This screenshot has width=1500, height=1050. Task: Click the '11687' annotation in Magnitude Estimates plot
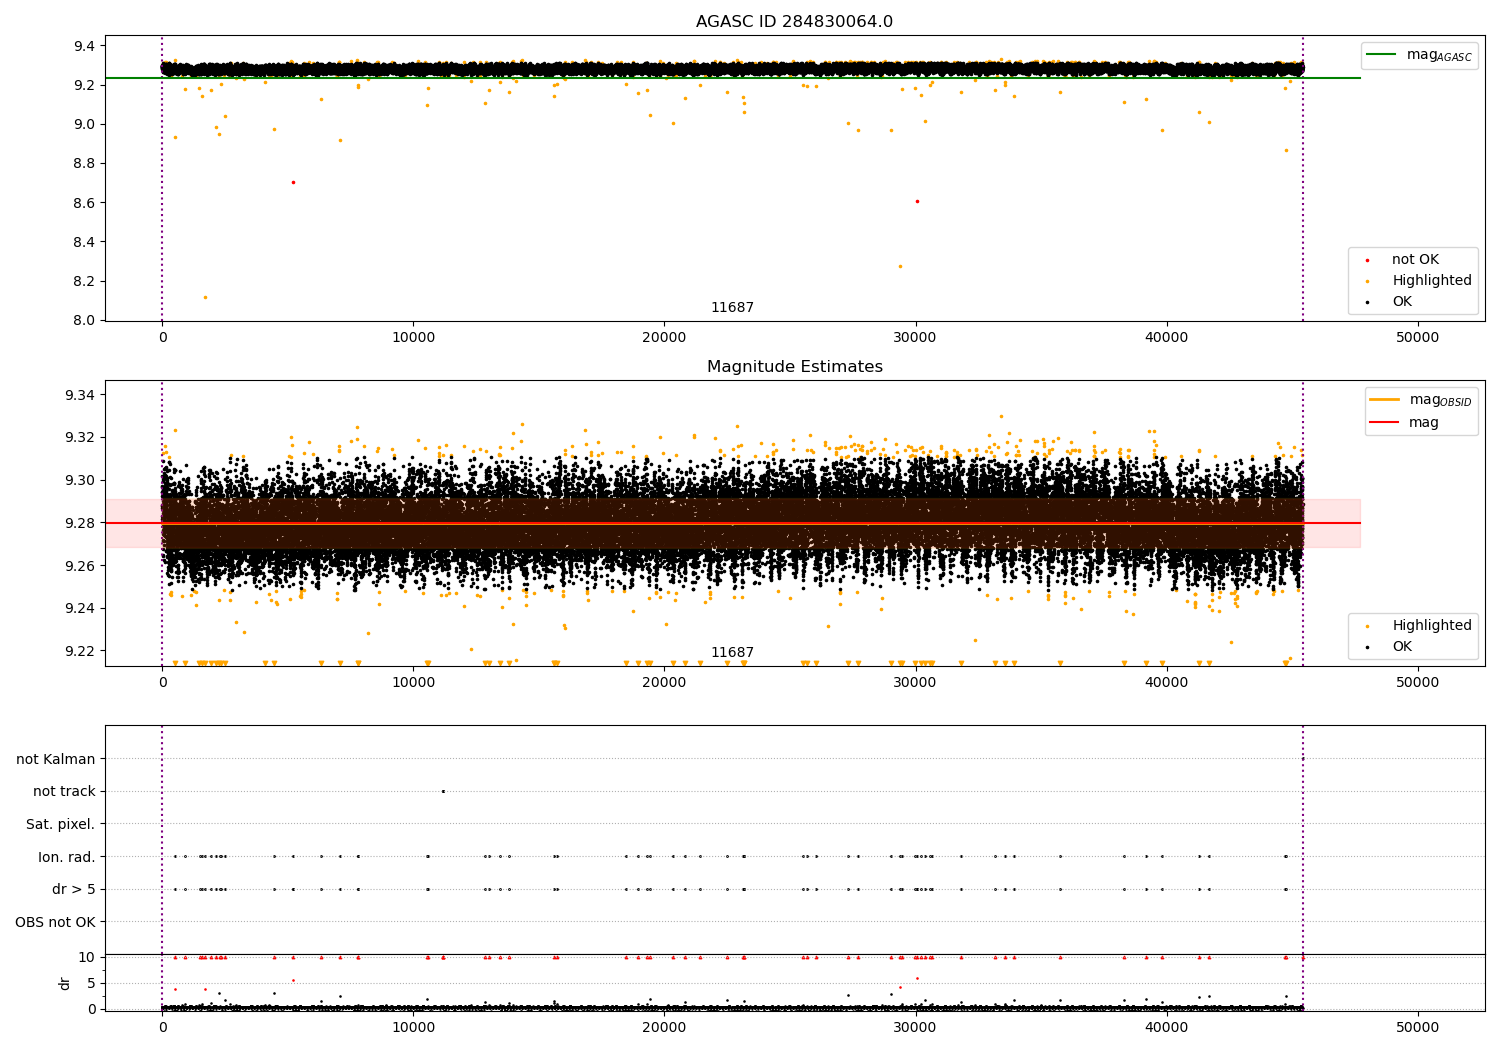pos(732,653)
